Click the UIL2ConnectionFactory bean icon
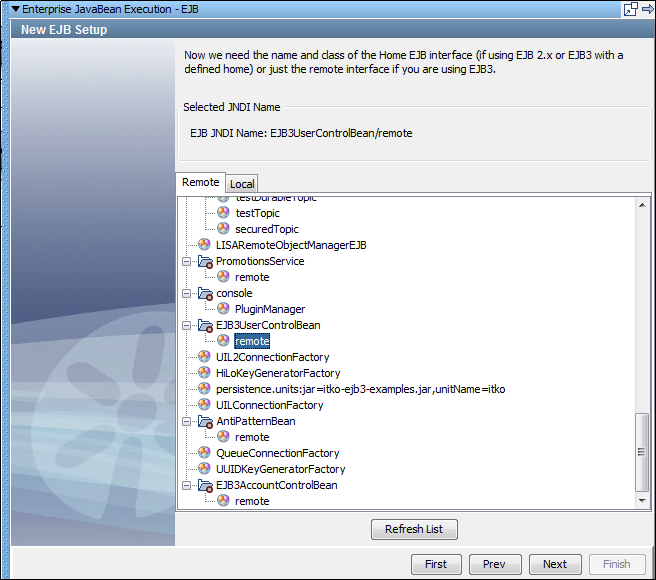 click(x=204, y=357)
